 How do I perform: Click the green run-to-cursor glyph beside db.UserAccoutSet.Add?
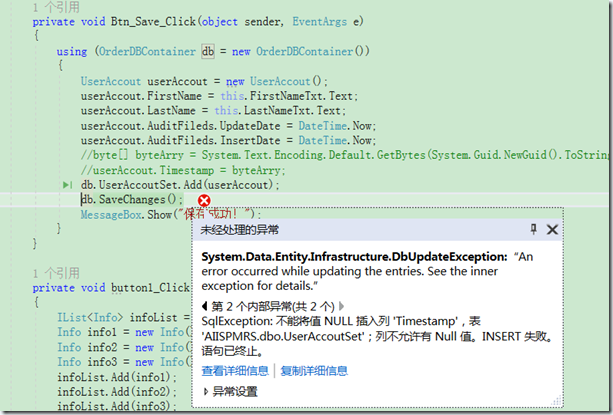tap(67, 185)
